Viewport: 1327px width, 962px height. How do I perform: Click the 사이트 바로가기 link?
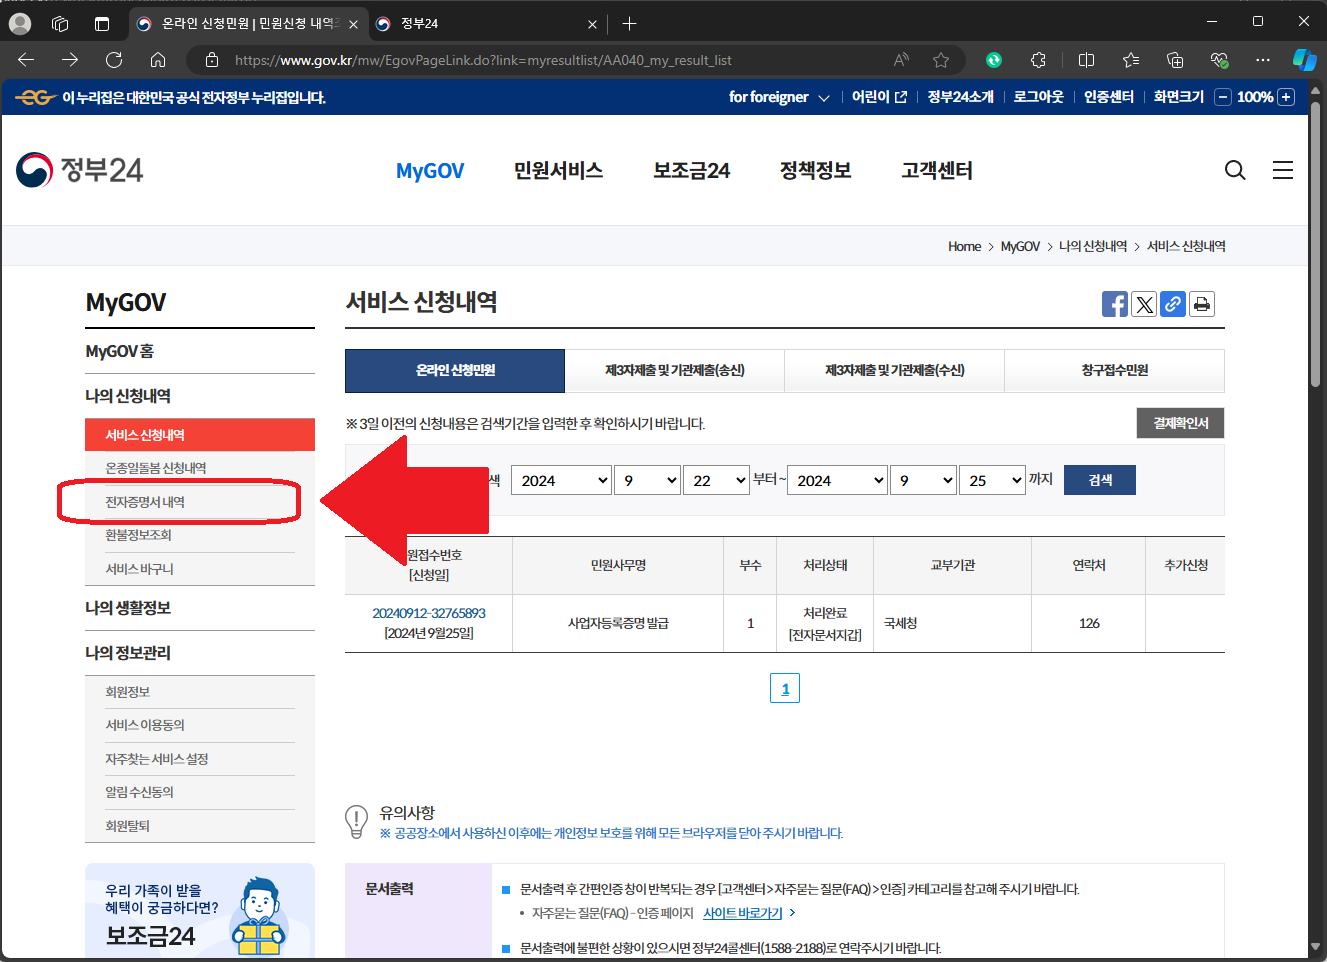(743, 913)
